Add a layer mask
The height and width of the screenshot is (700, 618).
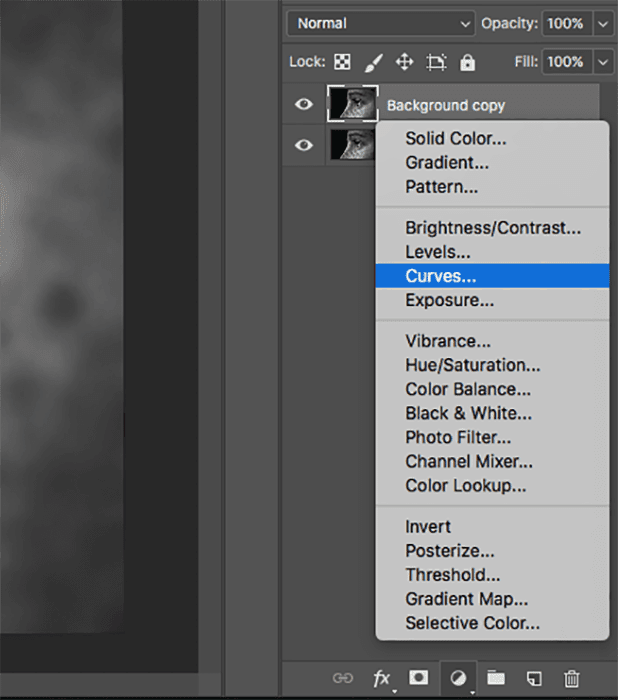point(418,677)
